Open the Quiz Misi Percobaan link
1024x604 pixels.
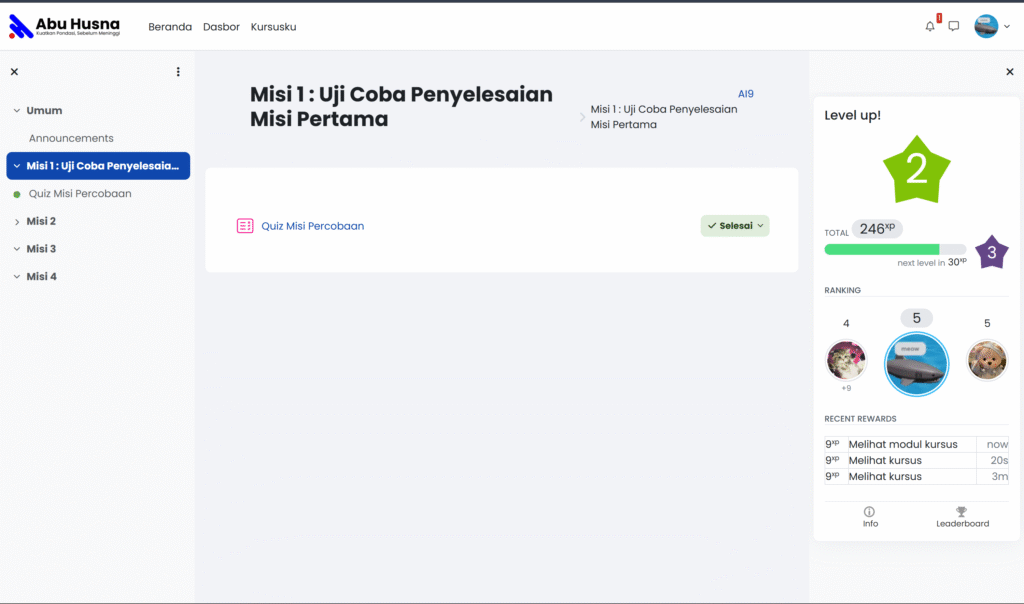click(313, 226)
